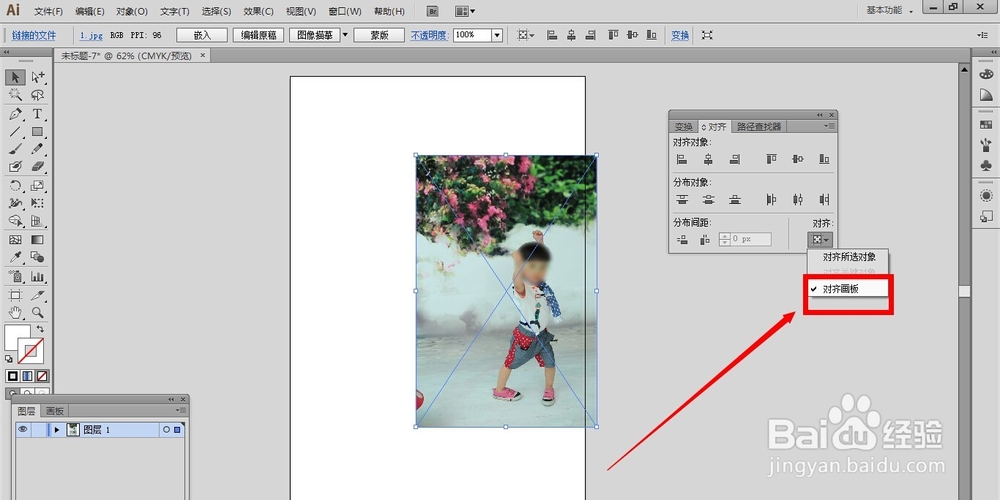The height and width of the screenshot is (500, 1000).
Task: Open the Layers panel flyout menu
Action: (x=180, y=410)
